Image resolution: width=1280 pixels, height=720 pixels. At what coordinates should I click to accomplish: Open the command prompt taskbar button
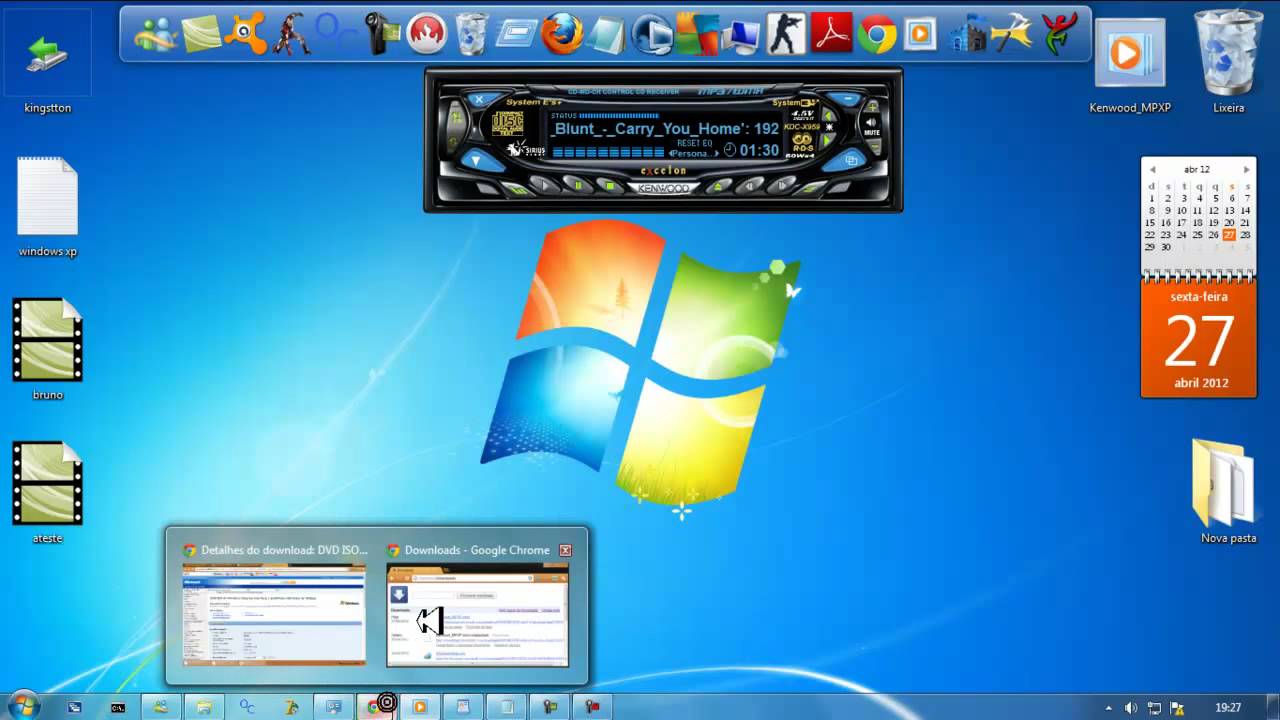pyautogui.click(x=118, y=707)
